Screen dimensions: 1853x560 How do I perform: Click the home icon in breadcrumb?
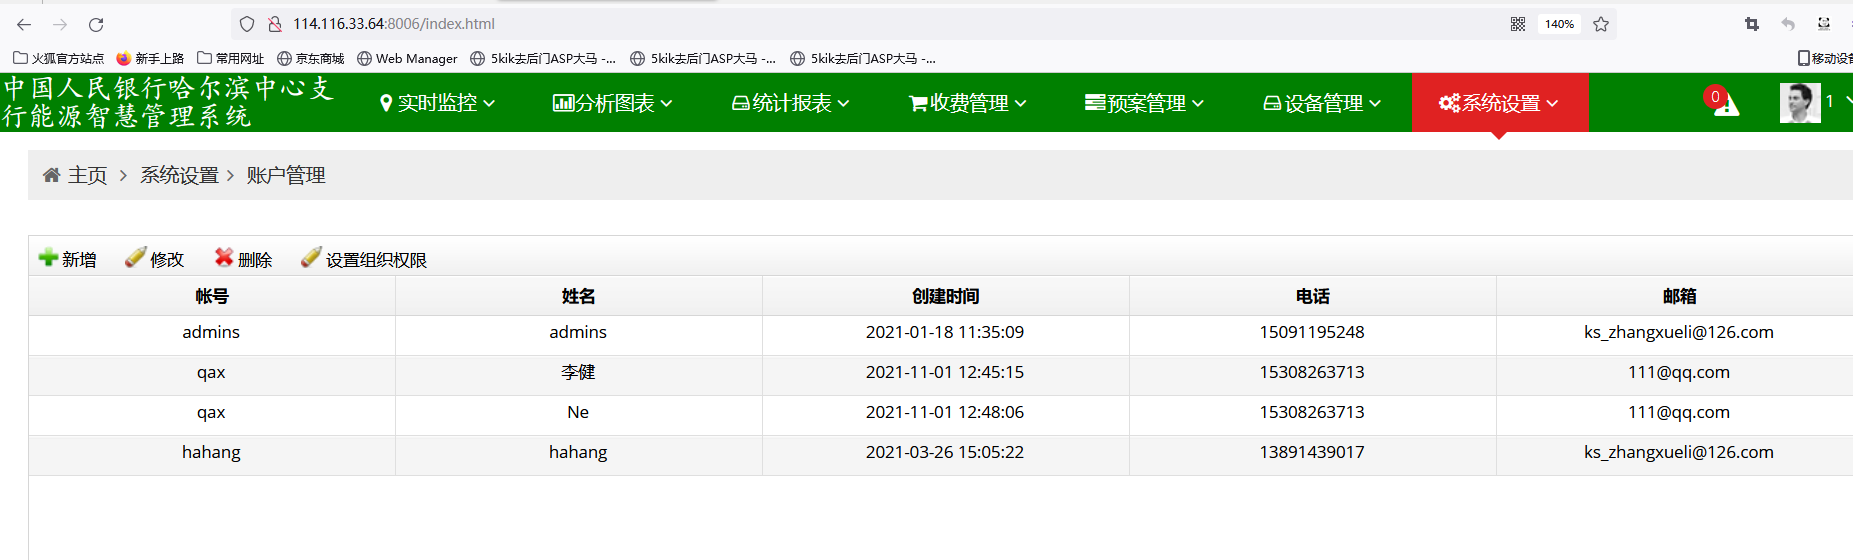pyautogui.click(x=51, y=176)
